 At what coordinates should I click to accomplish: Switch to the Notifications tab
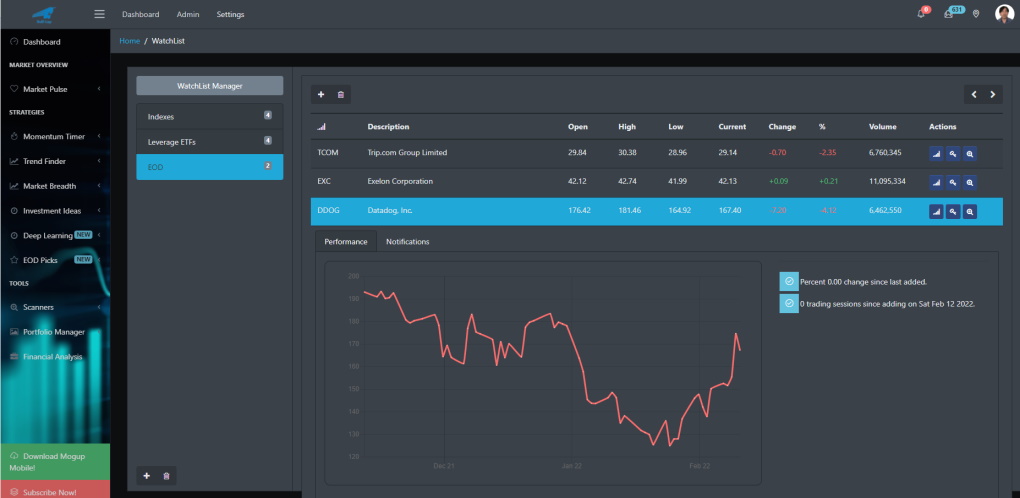(x=408, y=241)
